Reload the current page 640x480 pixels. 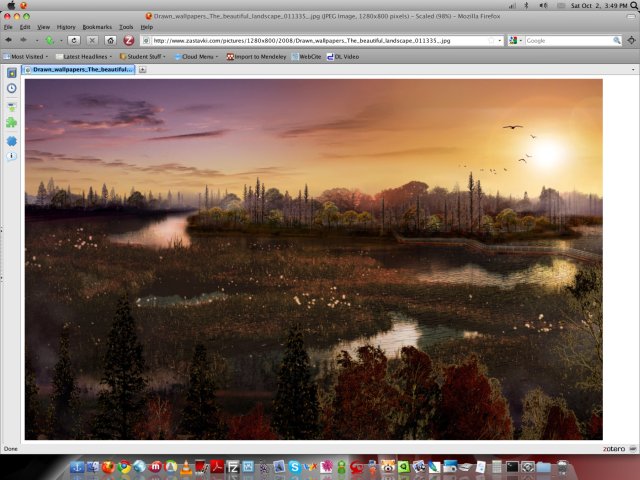pyautogui.click(x=74, y=40)
